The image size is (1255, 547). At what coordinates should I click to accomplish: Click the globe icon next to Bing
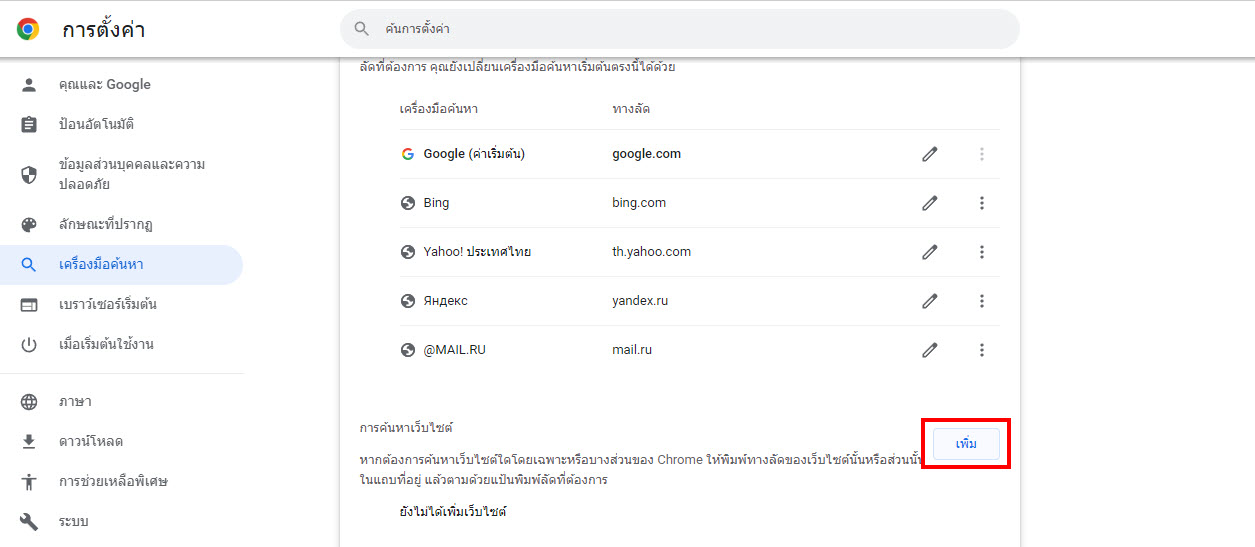click(408, 203)
